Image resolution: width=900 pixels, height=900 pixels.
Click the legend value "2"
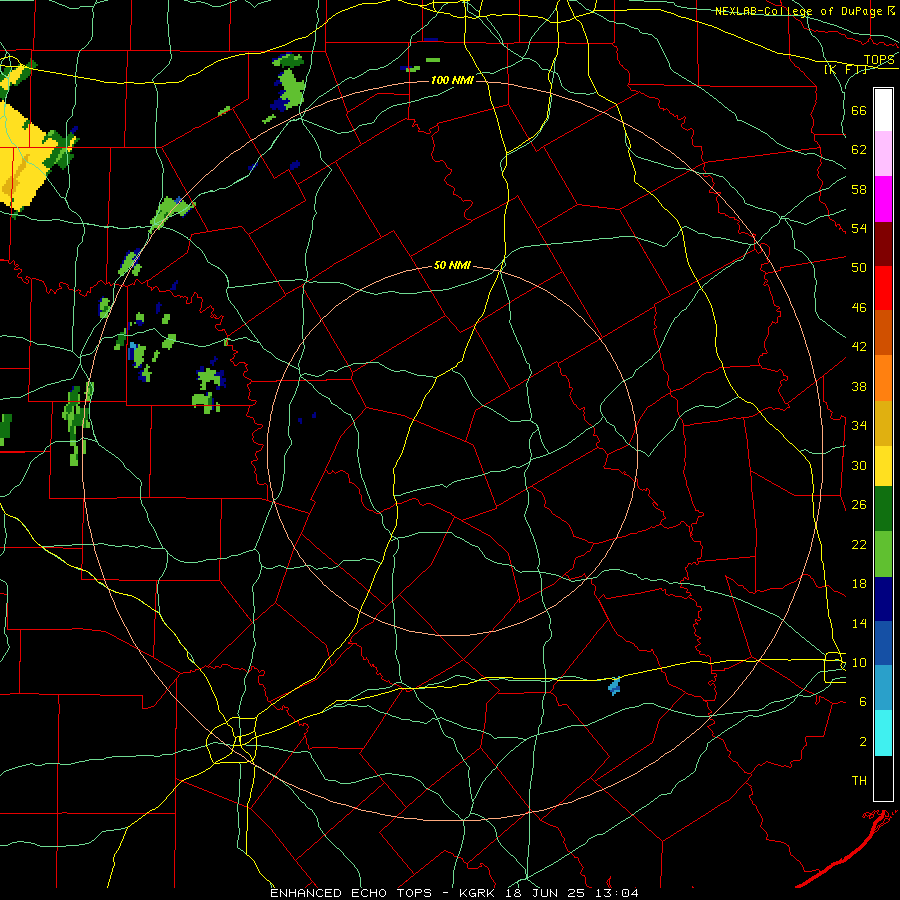pos(862,742)
